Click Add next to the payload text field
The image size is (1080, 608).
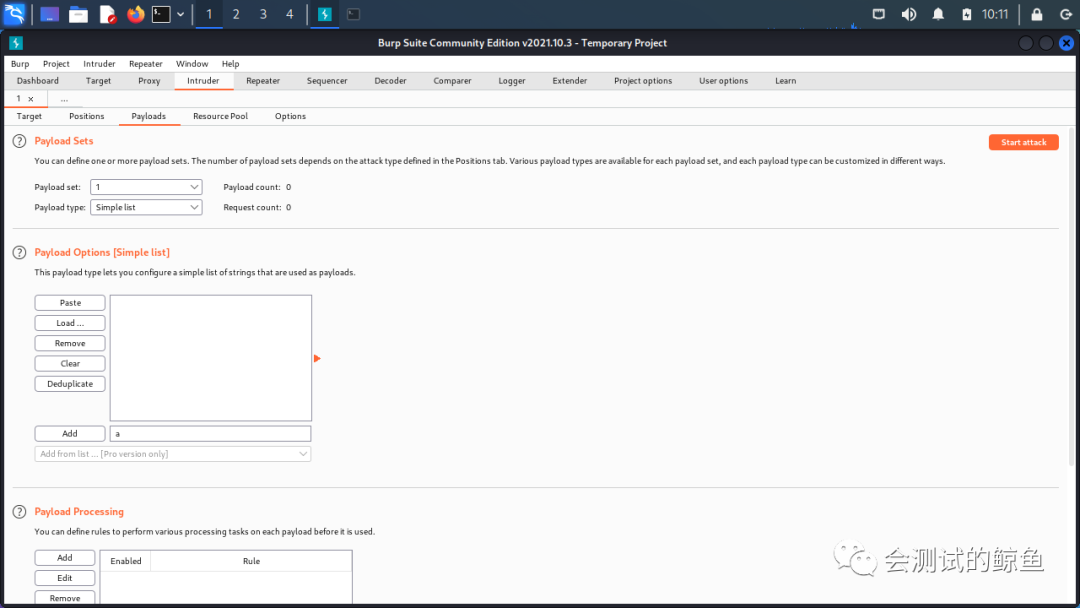(70, 434)
